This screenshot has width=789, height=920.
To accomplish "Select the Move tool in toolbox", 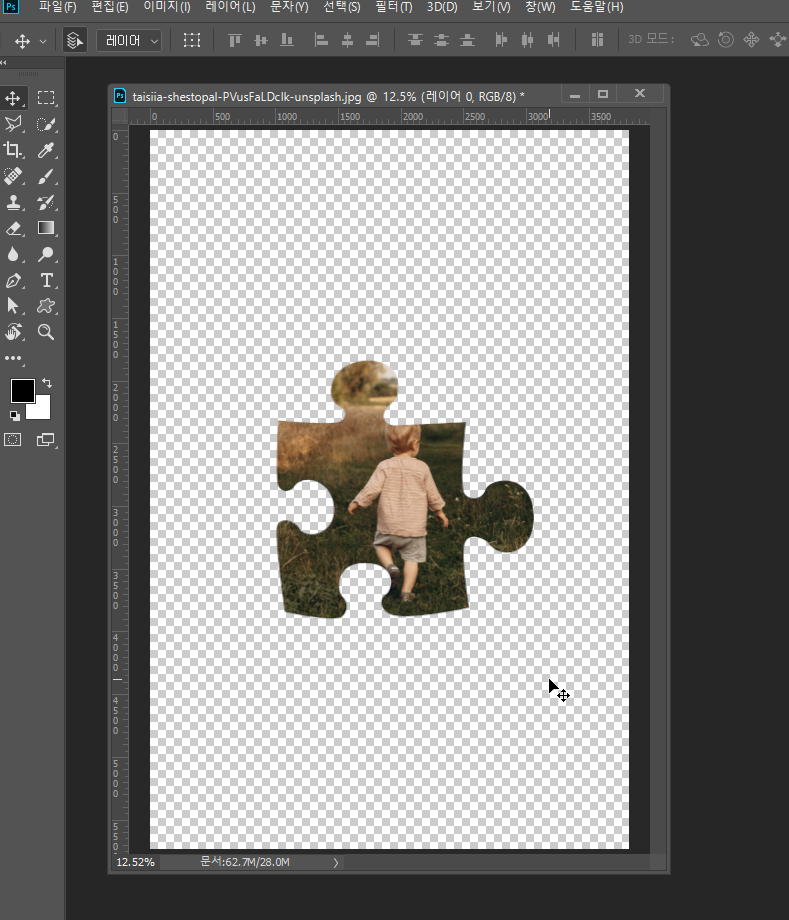I will tap(13, 98).
